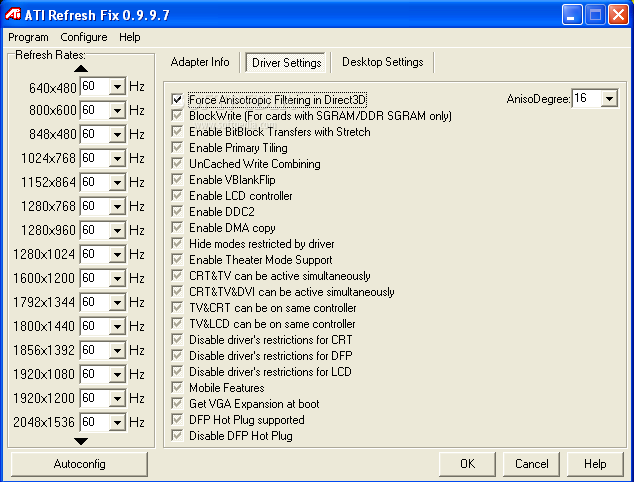Open the 1152x864 refresh rate dropdown
Image resolution: width=634 pixels, height=482 pixels.
(117, 182)
